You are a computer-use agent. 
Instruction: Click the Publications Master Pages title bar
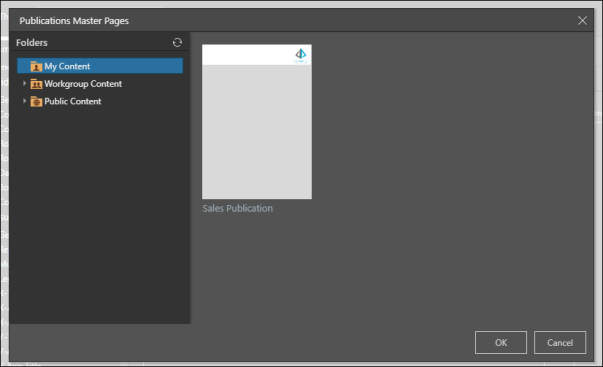pos(292,20)
